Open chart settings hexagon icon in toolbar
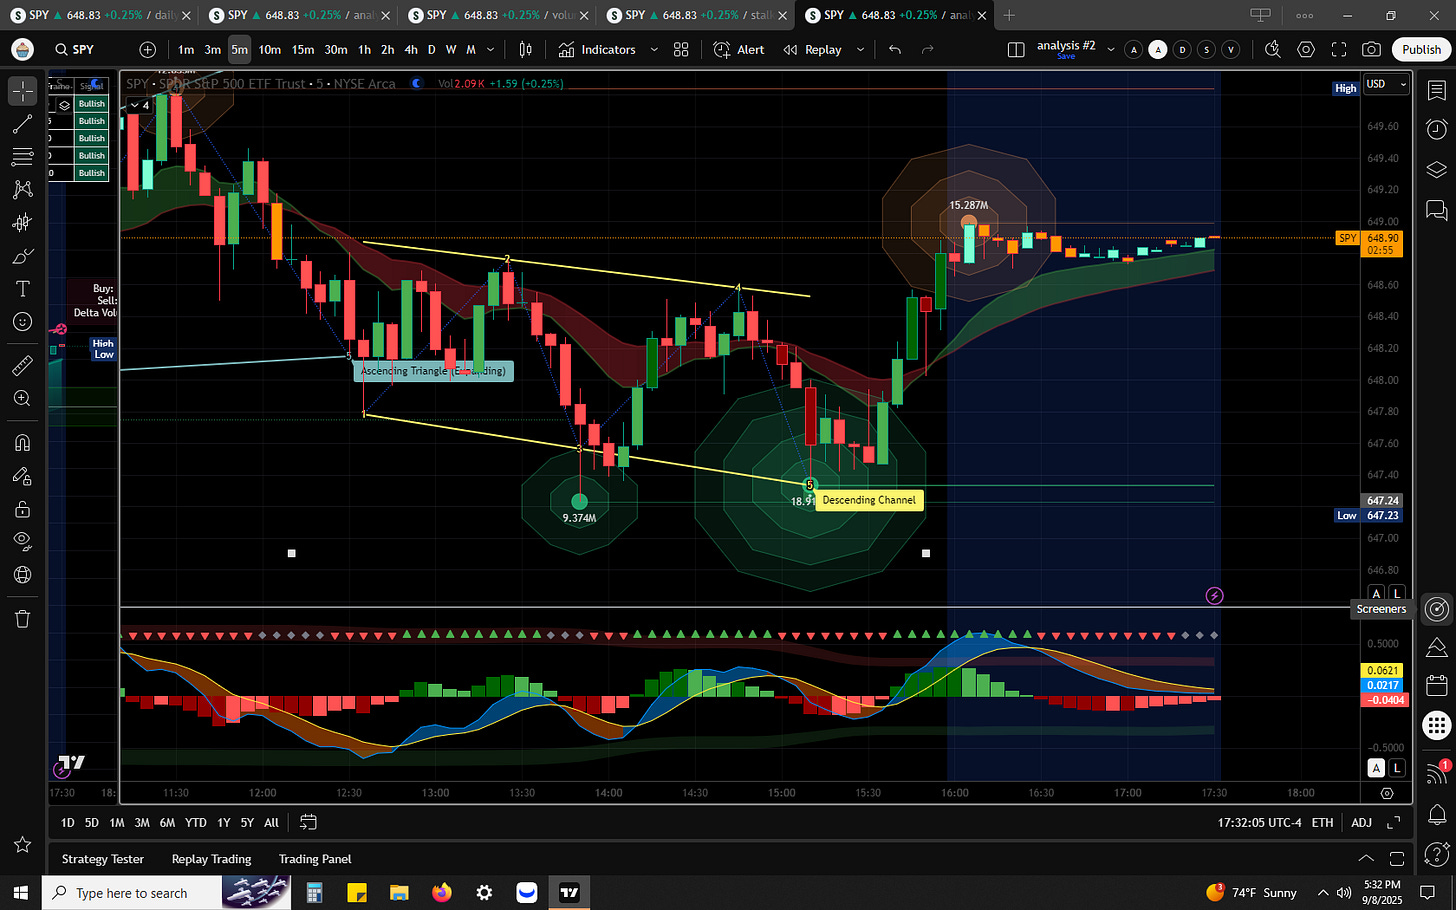The width and height of the screenshot is (1456, 910). tap(1306, 50)
